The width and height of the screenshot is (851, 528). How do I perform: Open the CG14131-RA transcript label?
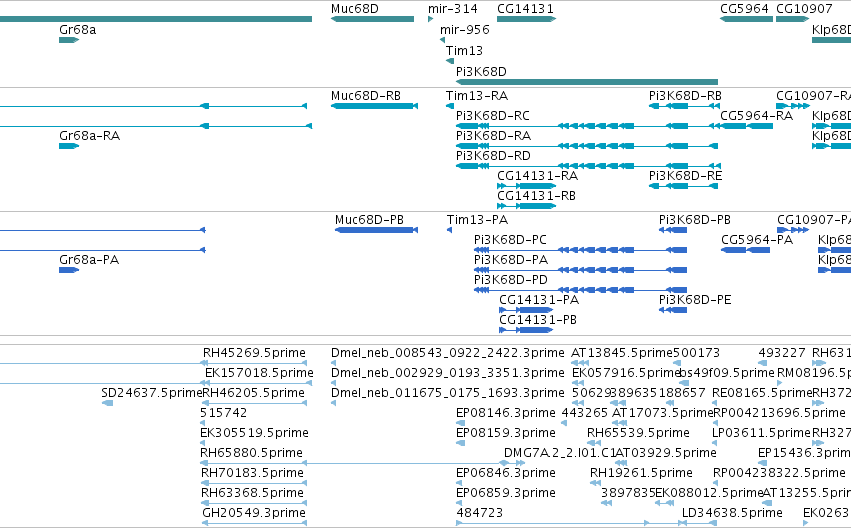pyautogui.click(x=537, y=176)
